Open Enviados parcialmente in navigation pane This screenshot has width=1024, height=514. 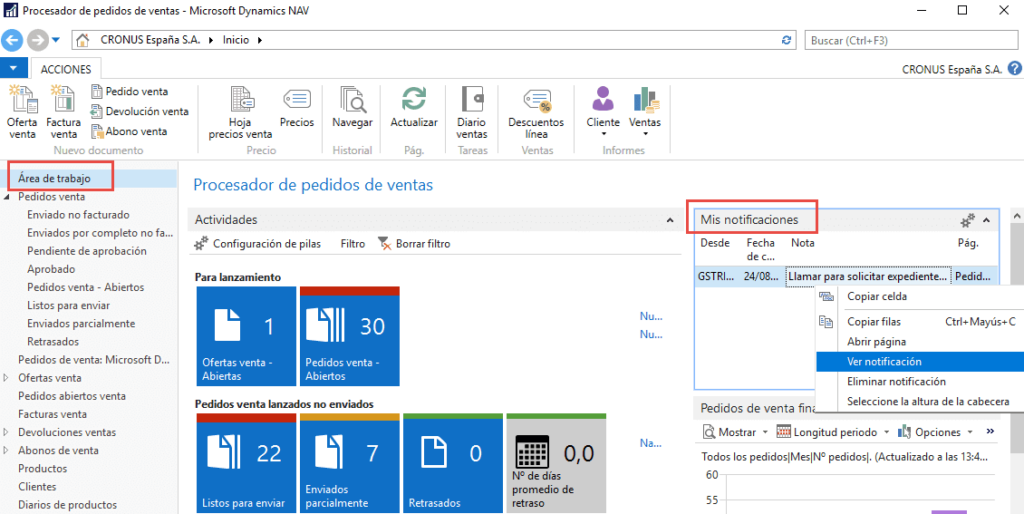tap(81, 323)
